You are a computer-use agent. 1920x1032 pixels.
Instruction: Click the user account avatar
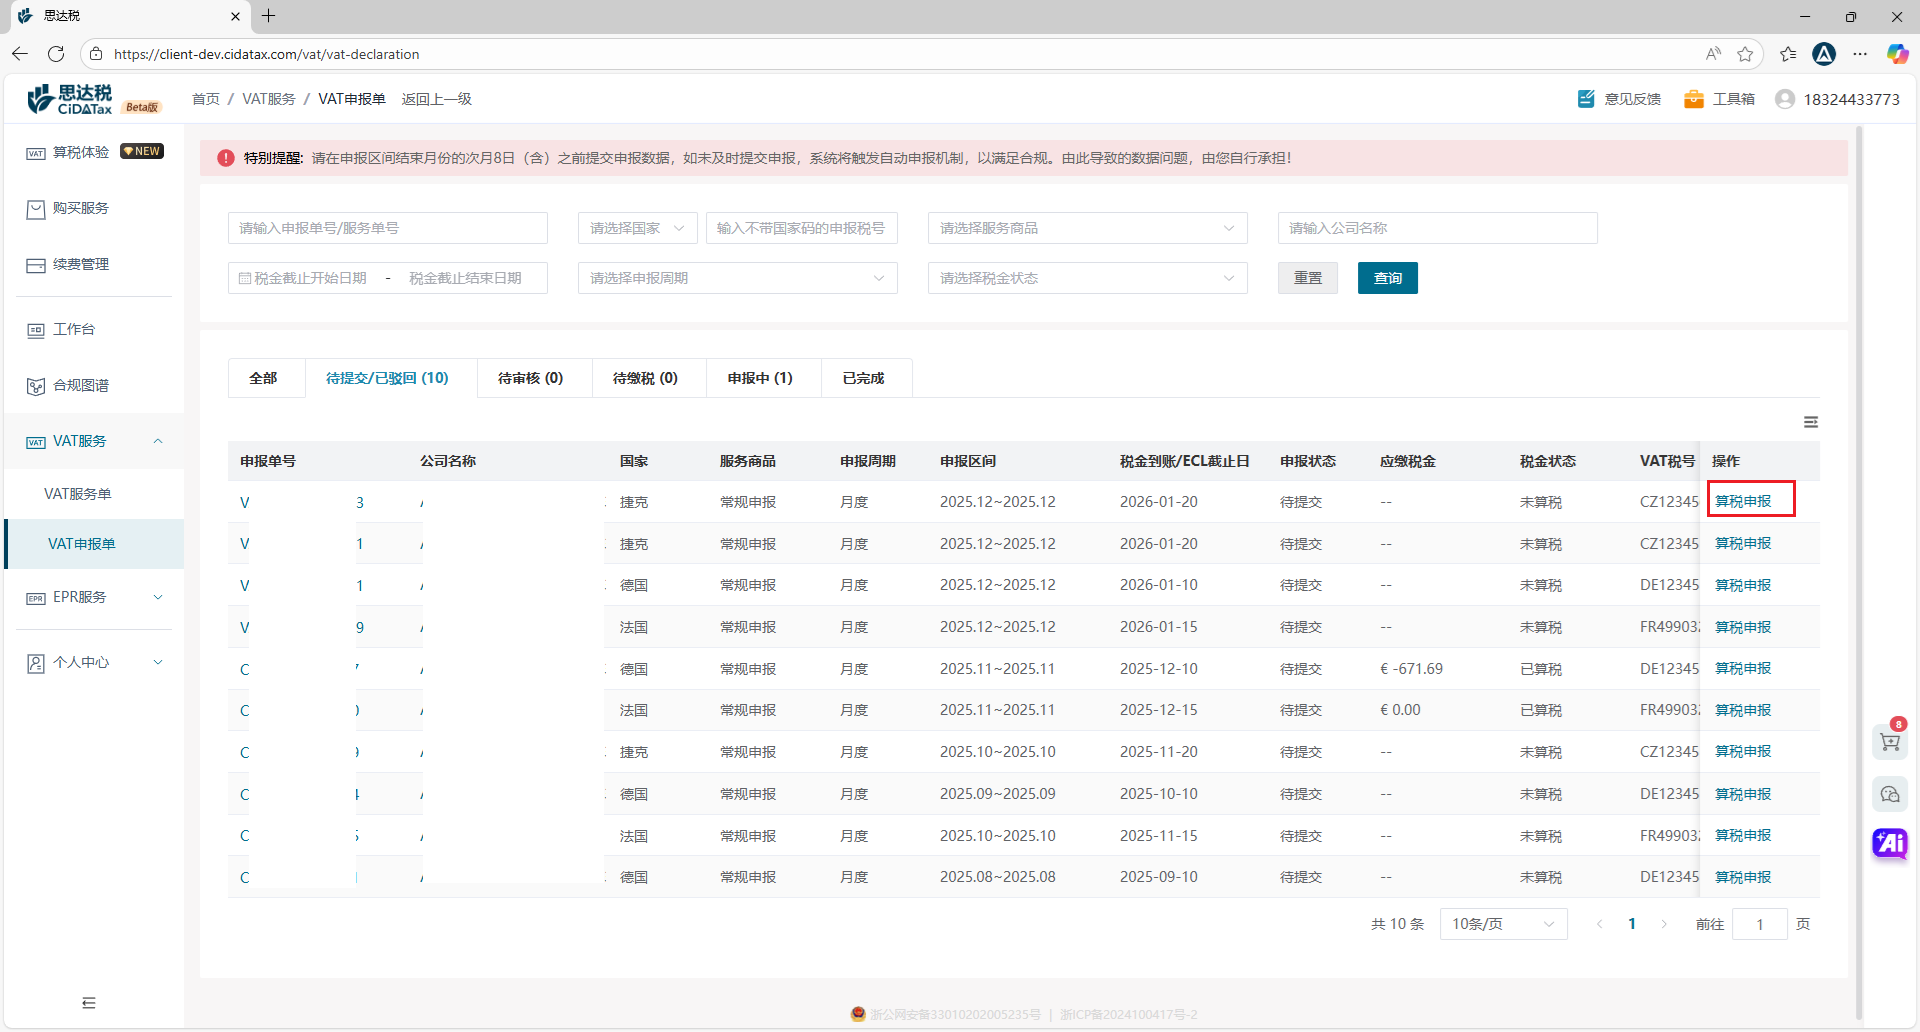click(1785, 99)
